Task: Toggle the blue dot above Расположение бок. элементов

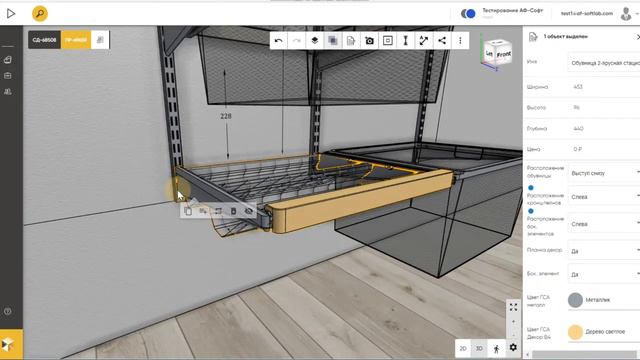Action: coord(531,211)
